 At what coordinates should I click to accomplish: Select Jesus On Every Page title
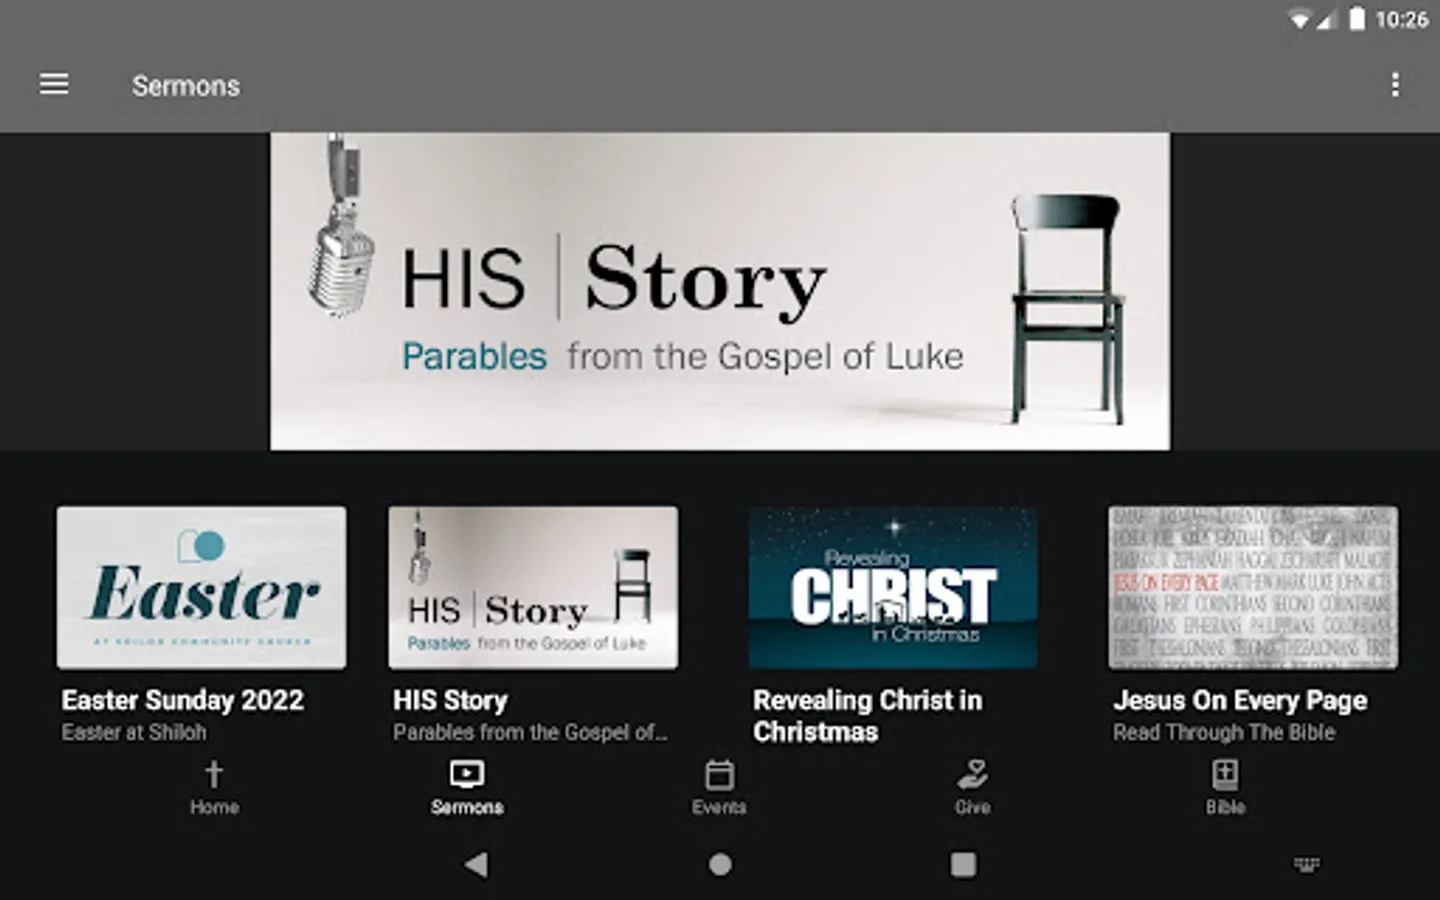[1240, 700]
